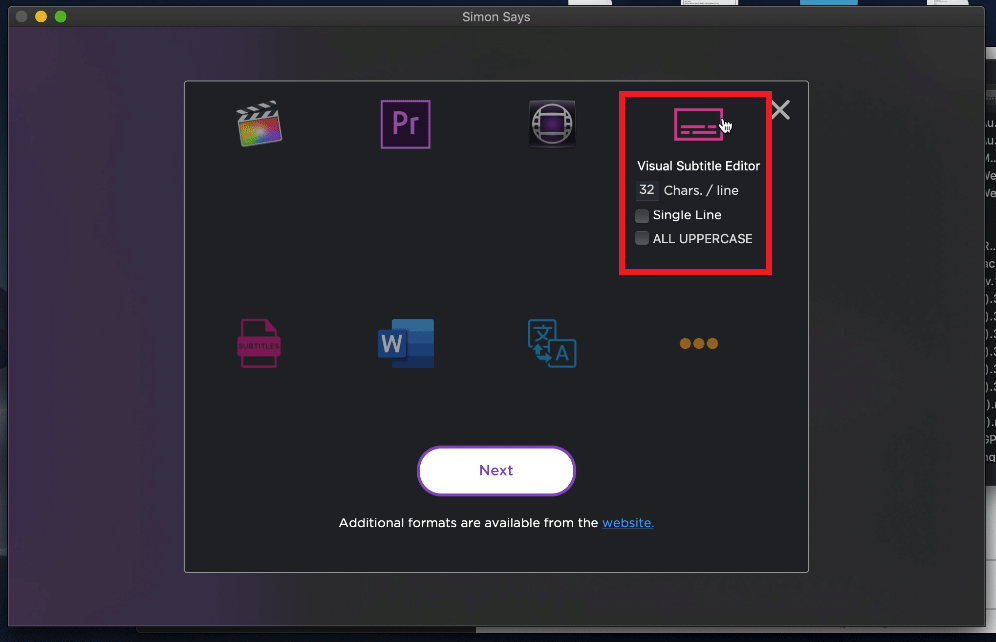996x642 pixels.
Task: Pick the Avid Media Composer export icon
Action: [552, 124]
